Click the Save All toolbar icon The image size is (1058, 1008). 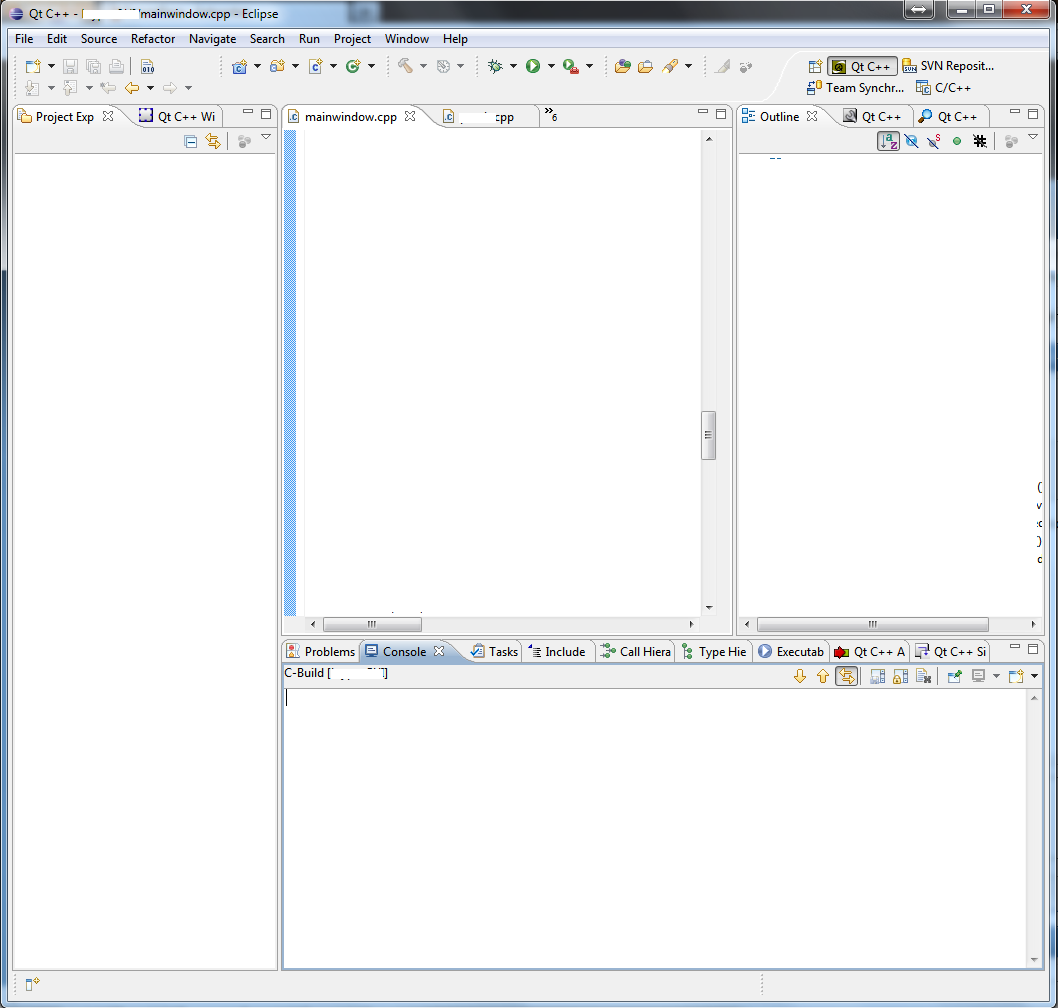pyautogui.click(x=93, y=66)
